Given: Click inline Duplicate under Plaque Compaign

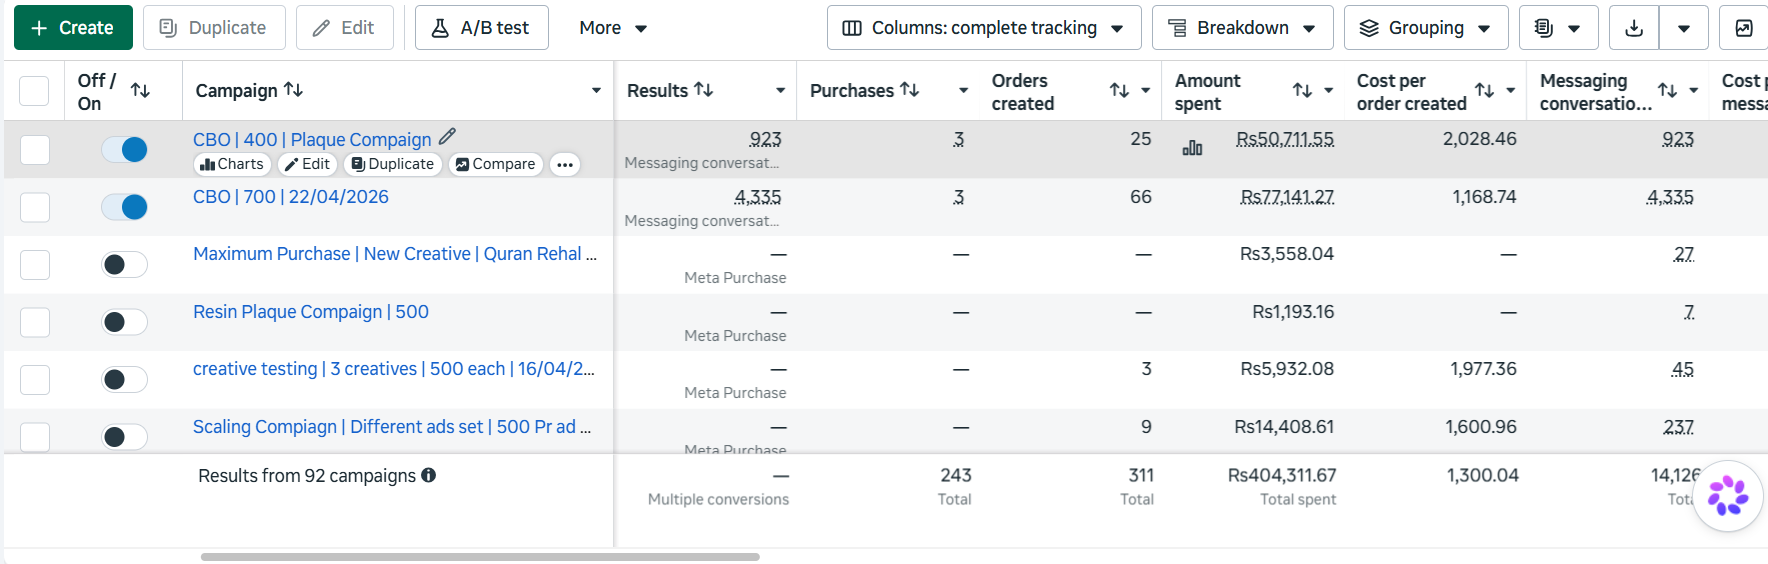Looking at the screenshot, I should coord(392,164).
